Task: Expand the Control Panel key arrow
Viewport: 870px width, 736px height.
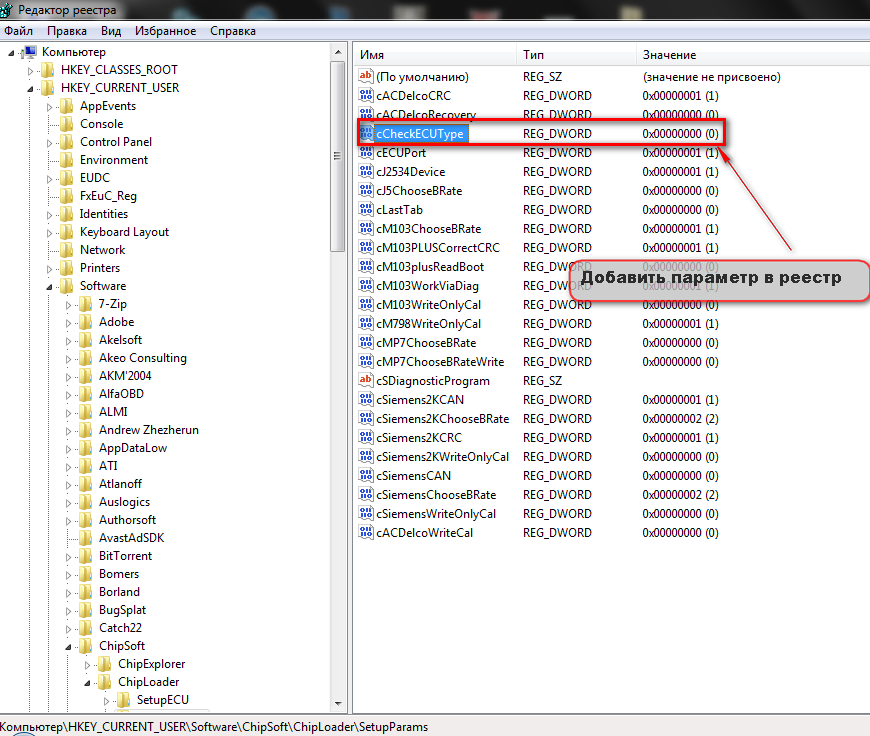Action: (x=51, y=143)
